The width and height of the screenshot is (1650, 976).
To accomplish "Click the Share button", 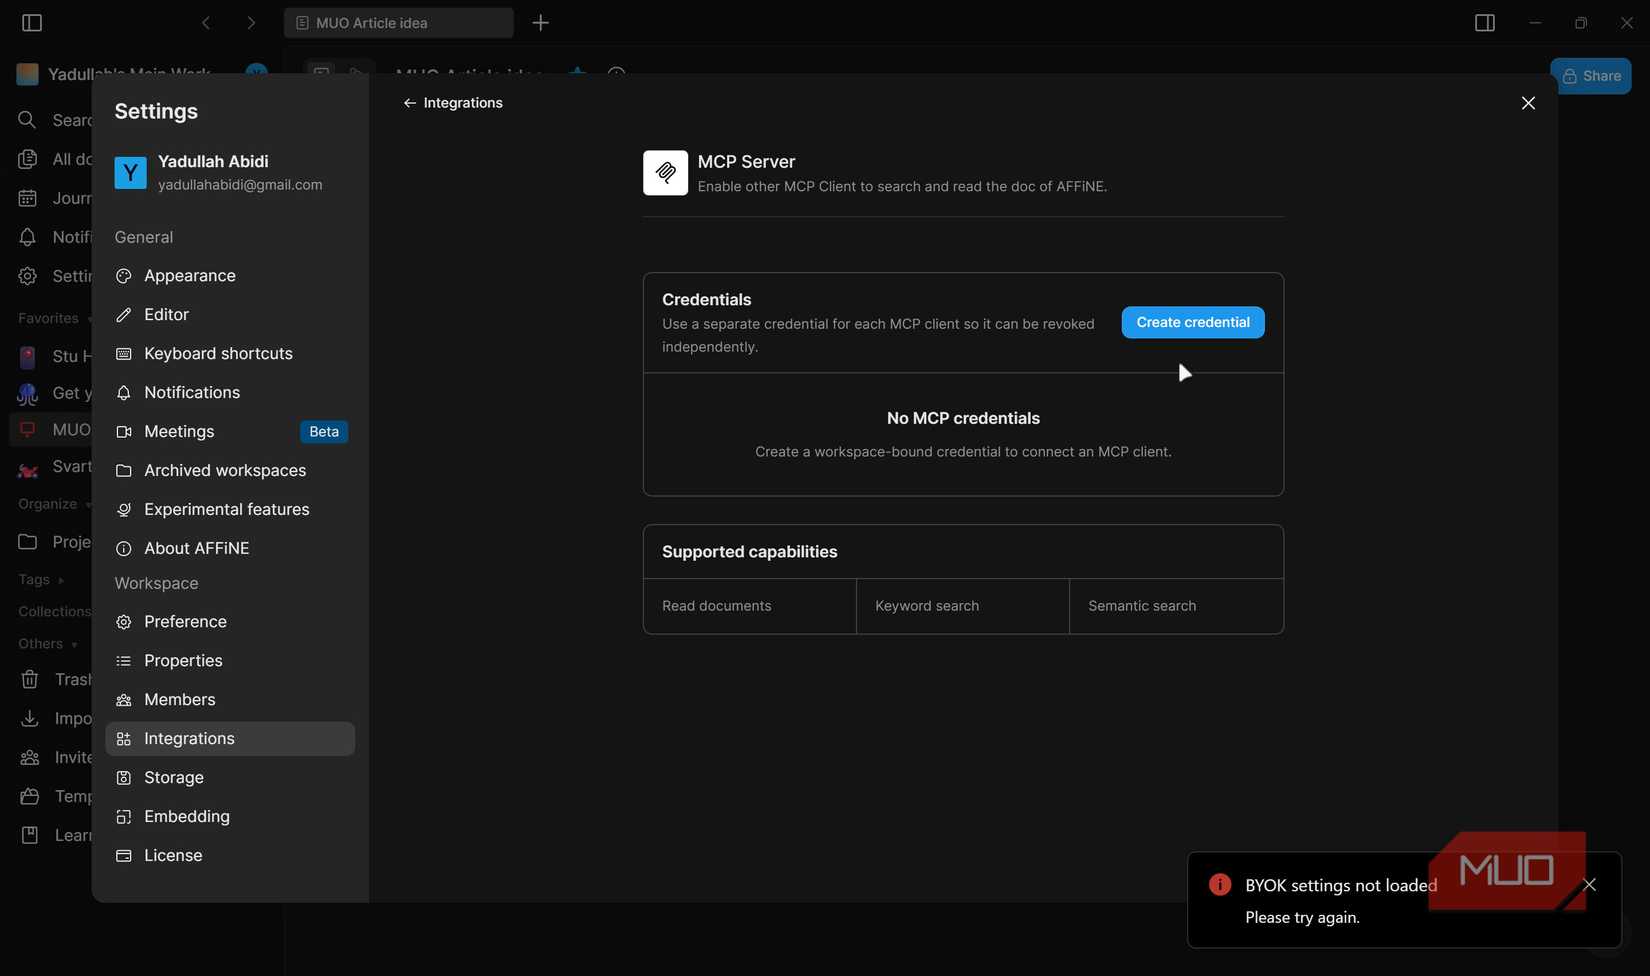I will point(1590,76).
